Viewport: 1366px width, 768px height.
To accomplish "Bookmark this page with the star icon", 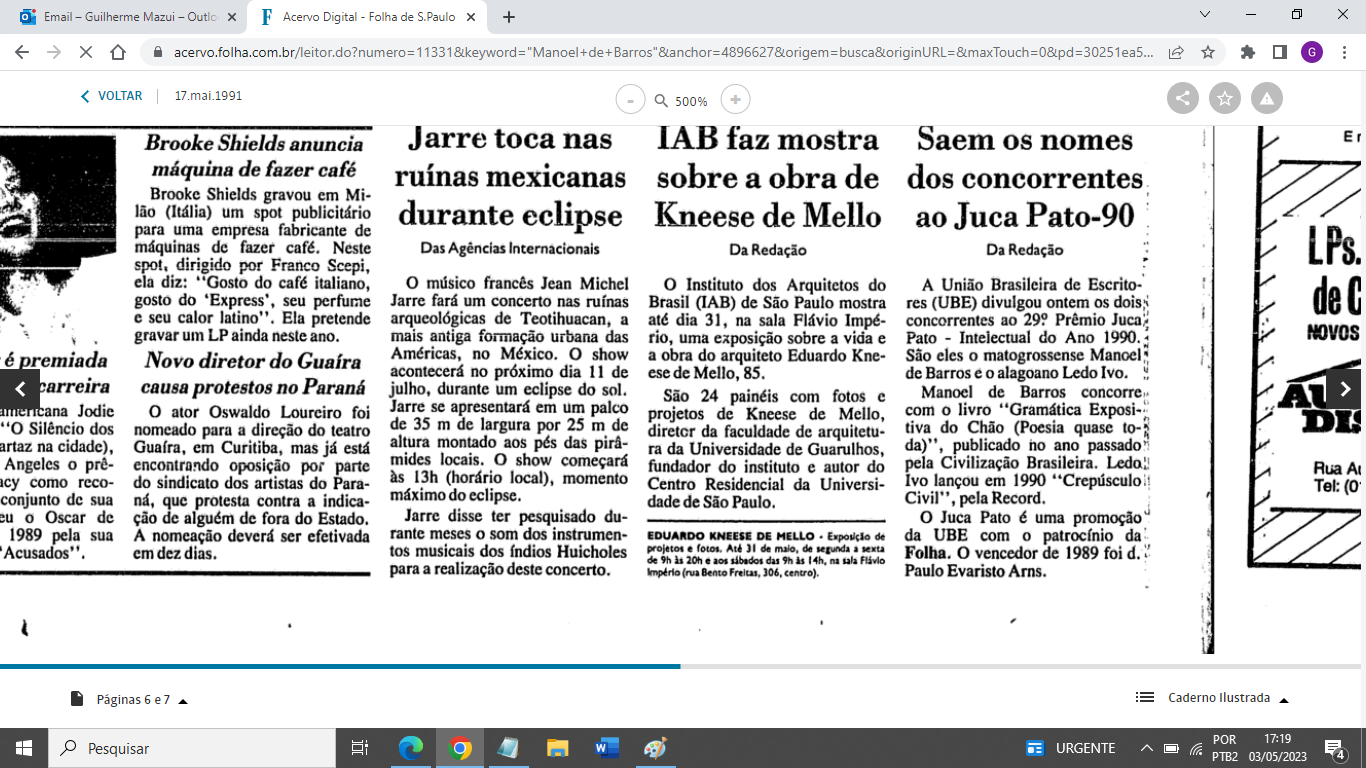I will tap(1208, 52).
